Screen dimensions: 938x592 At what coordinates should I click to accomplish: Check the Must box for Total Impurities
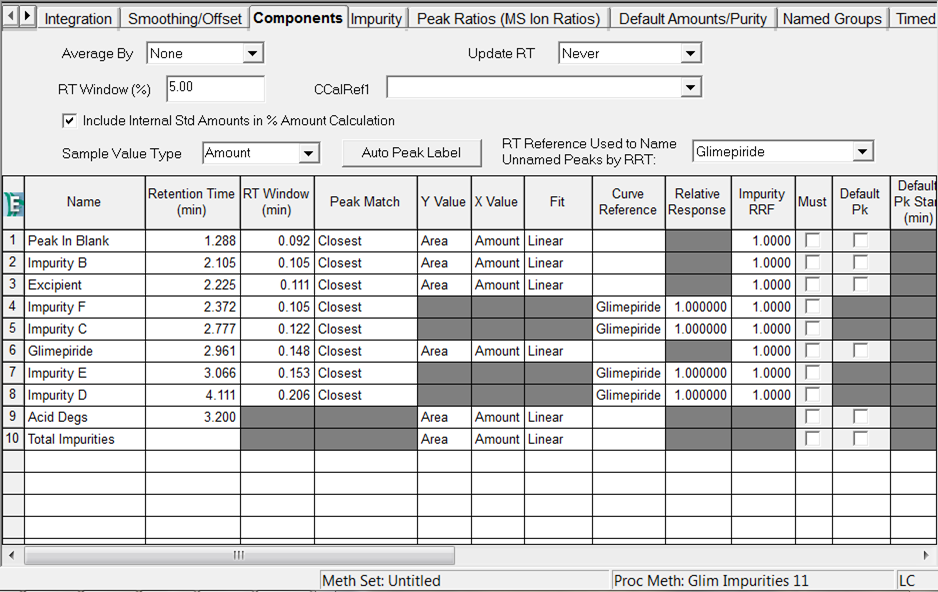(812, 440)
